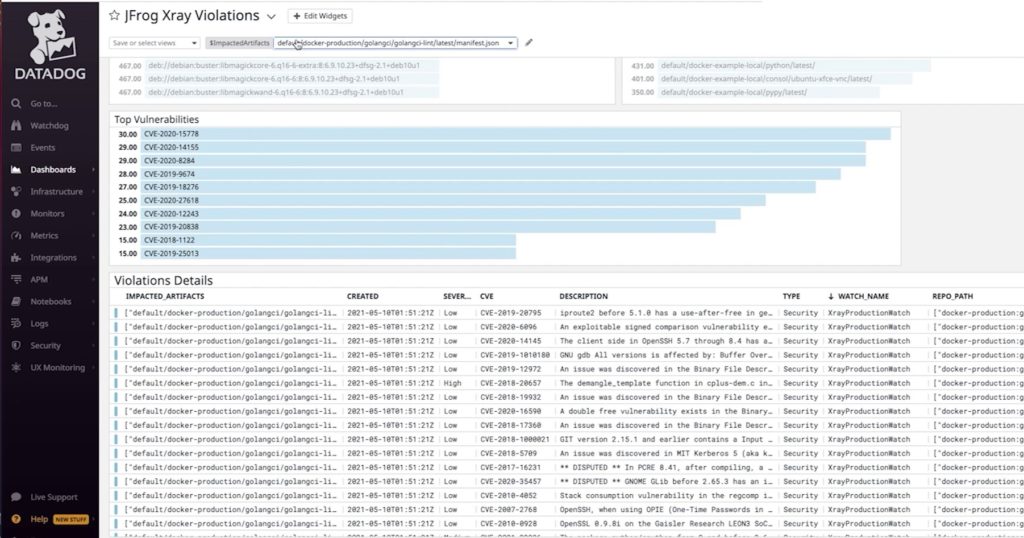This screenshot has height=538, width=1024.
Task: Click the CVE-2018-1000021 cell
Action: 515,439
